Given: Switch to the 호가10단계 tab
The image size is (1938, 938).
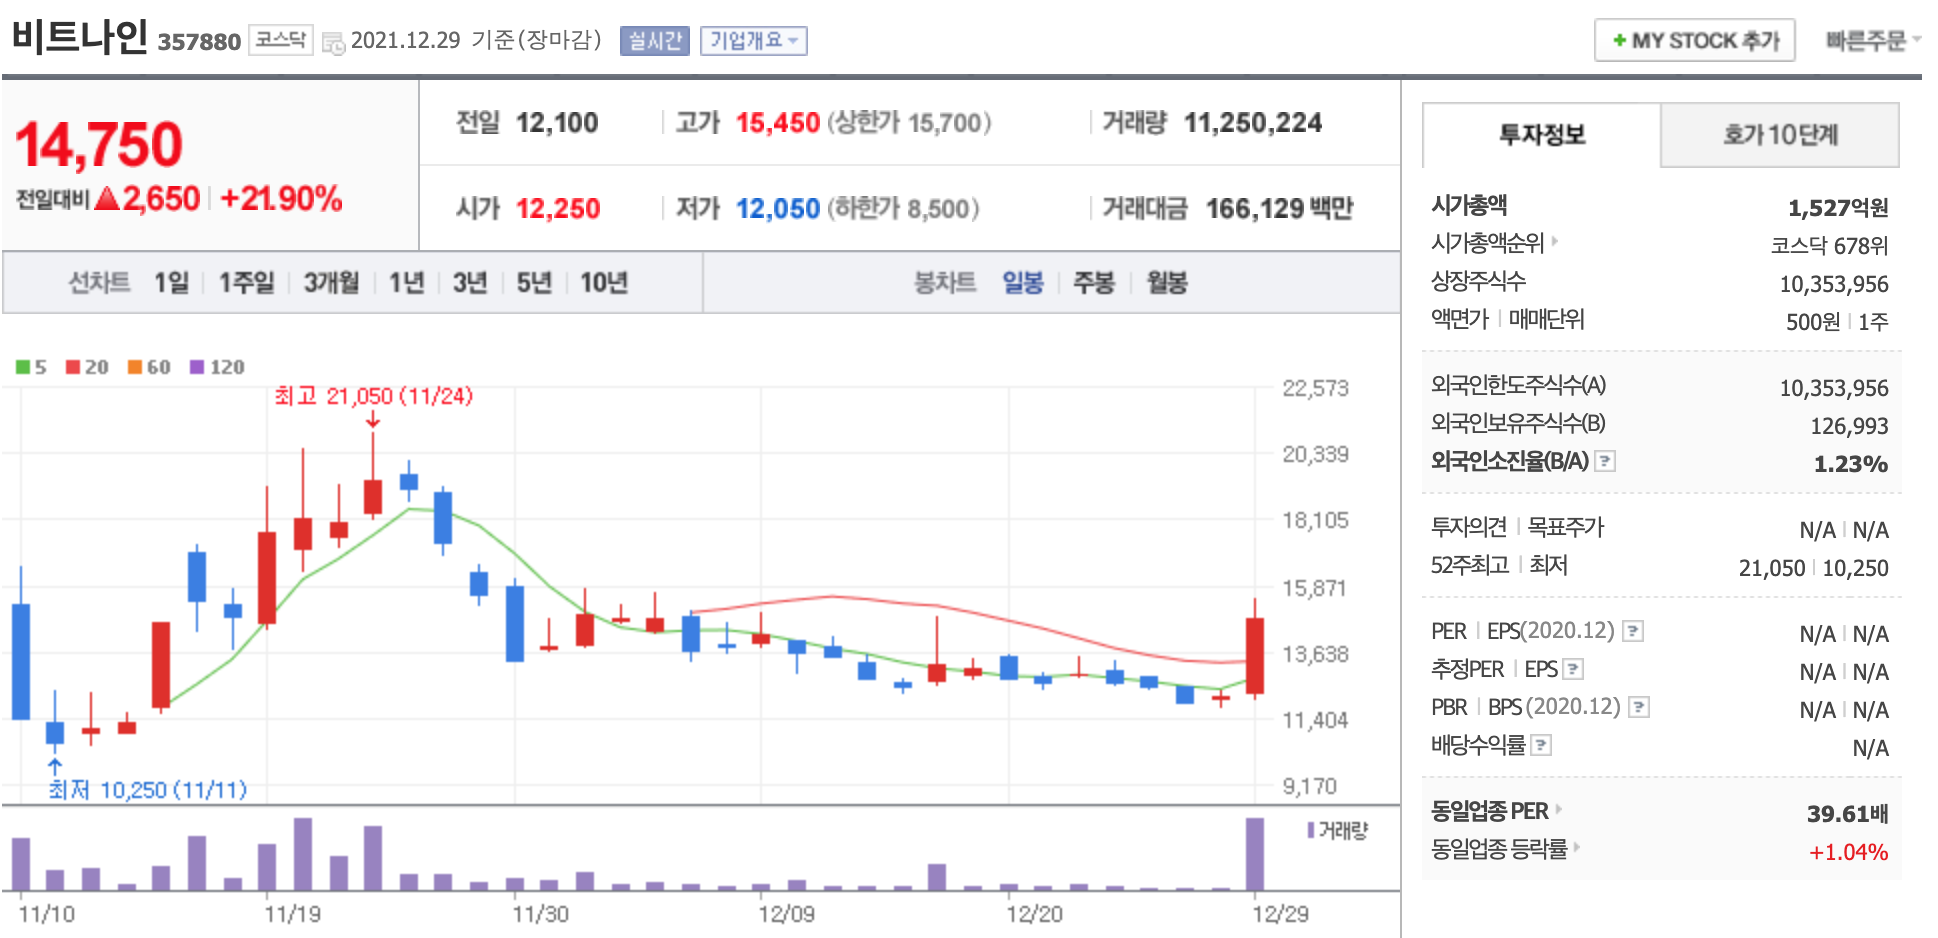Looking at the screenshot, I should pos(1780,135).
